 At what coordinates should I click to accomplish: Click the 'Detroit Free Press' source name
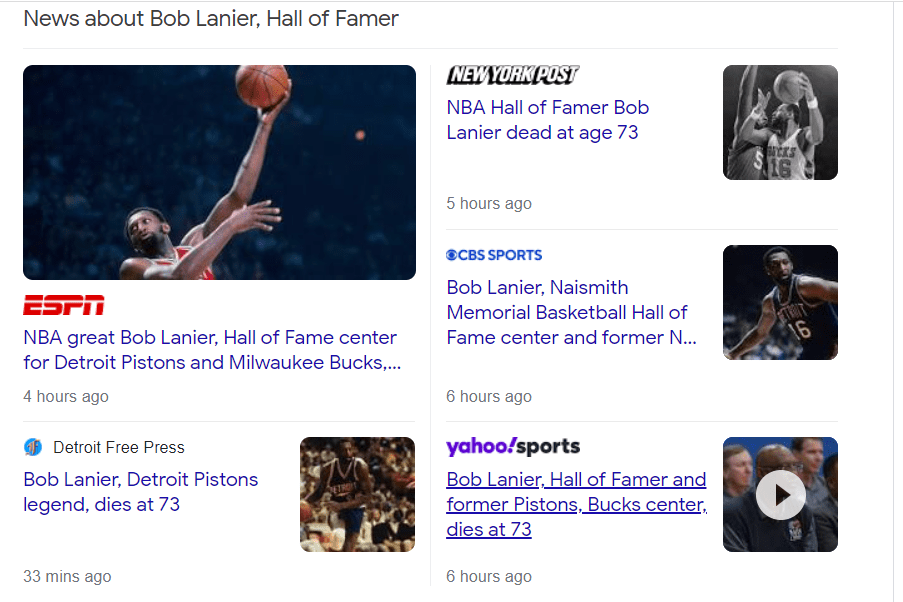pyautogui.click(x=118, y=447)
